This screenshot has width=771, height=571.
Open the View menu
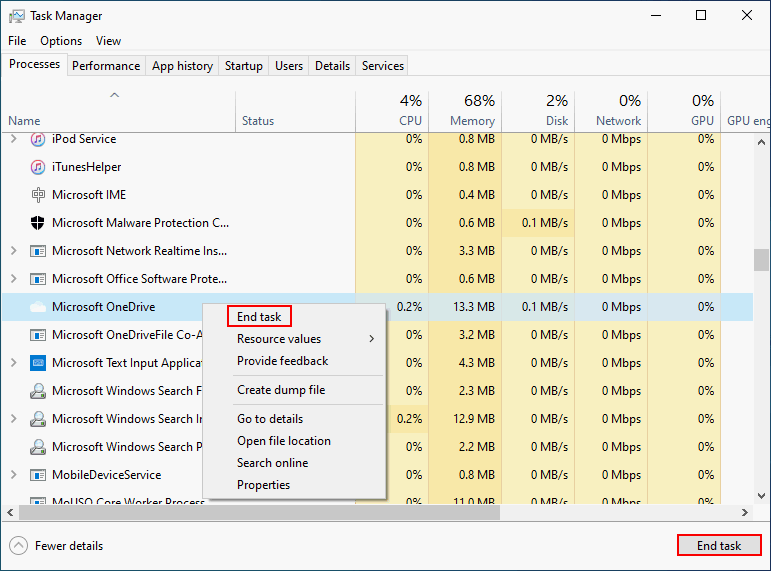108,41
